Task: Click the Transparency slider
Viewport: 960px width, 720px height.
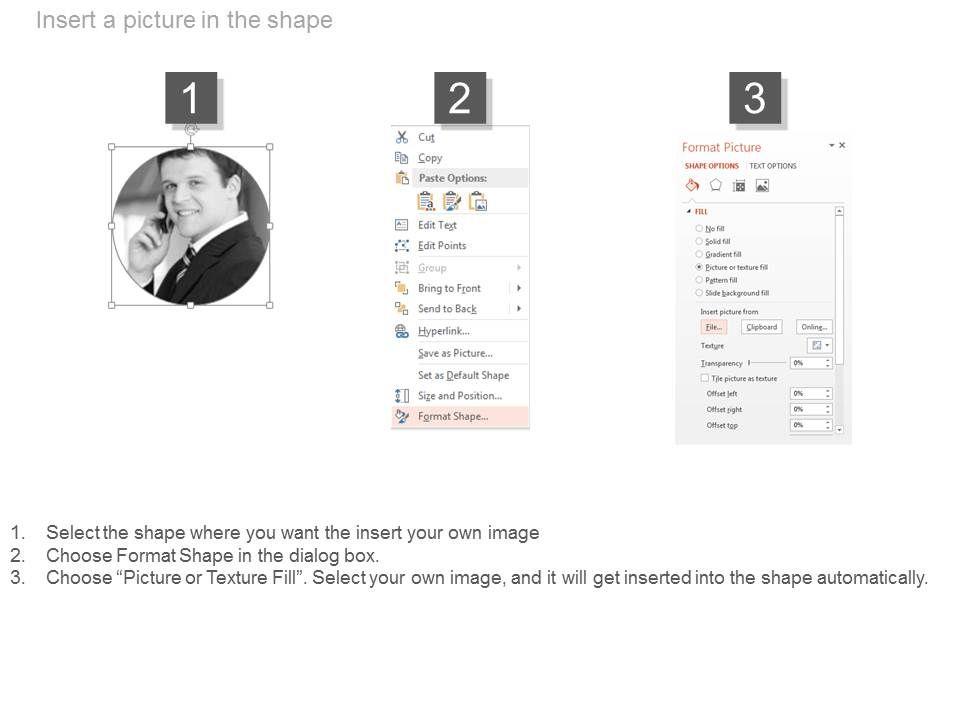Action: coord(767,363)
